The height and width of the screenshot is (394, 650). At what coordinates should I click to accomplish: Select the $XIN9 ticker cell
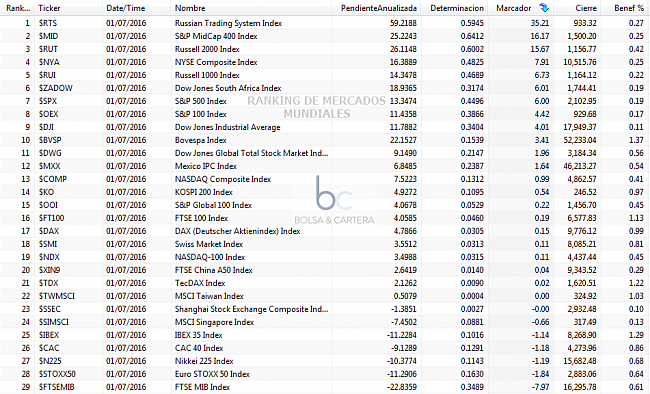[49, 270]
